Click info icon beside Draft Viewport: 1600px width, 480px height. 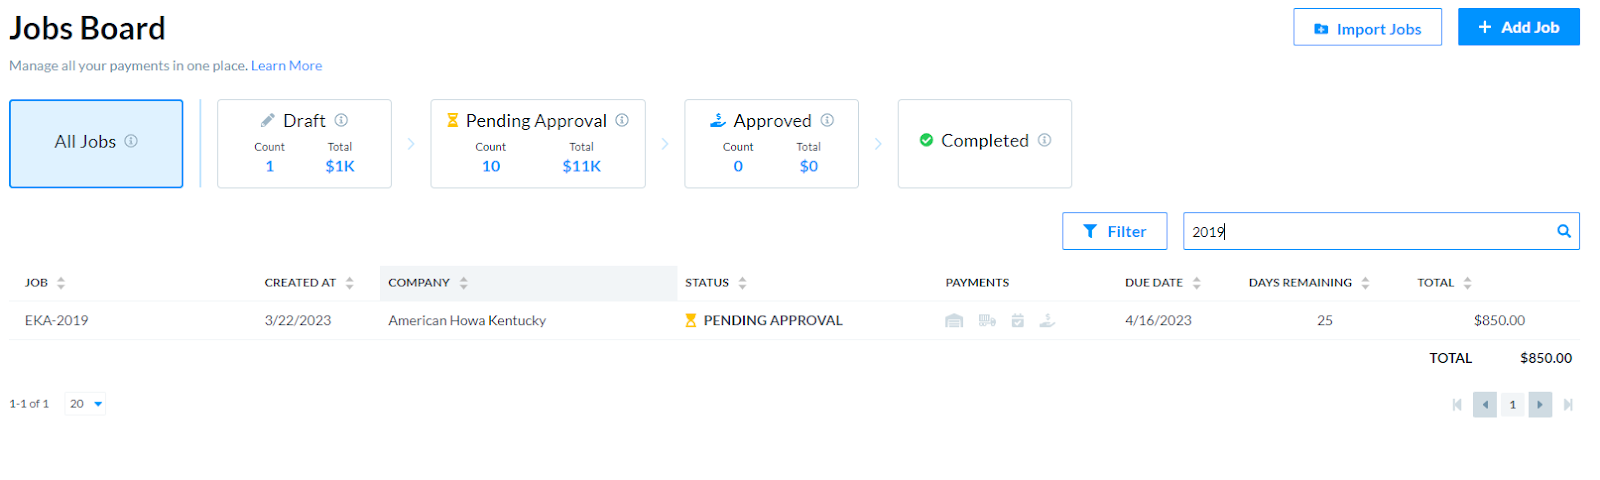[341, 120]
